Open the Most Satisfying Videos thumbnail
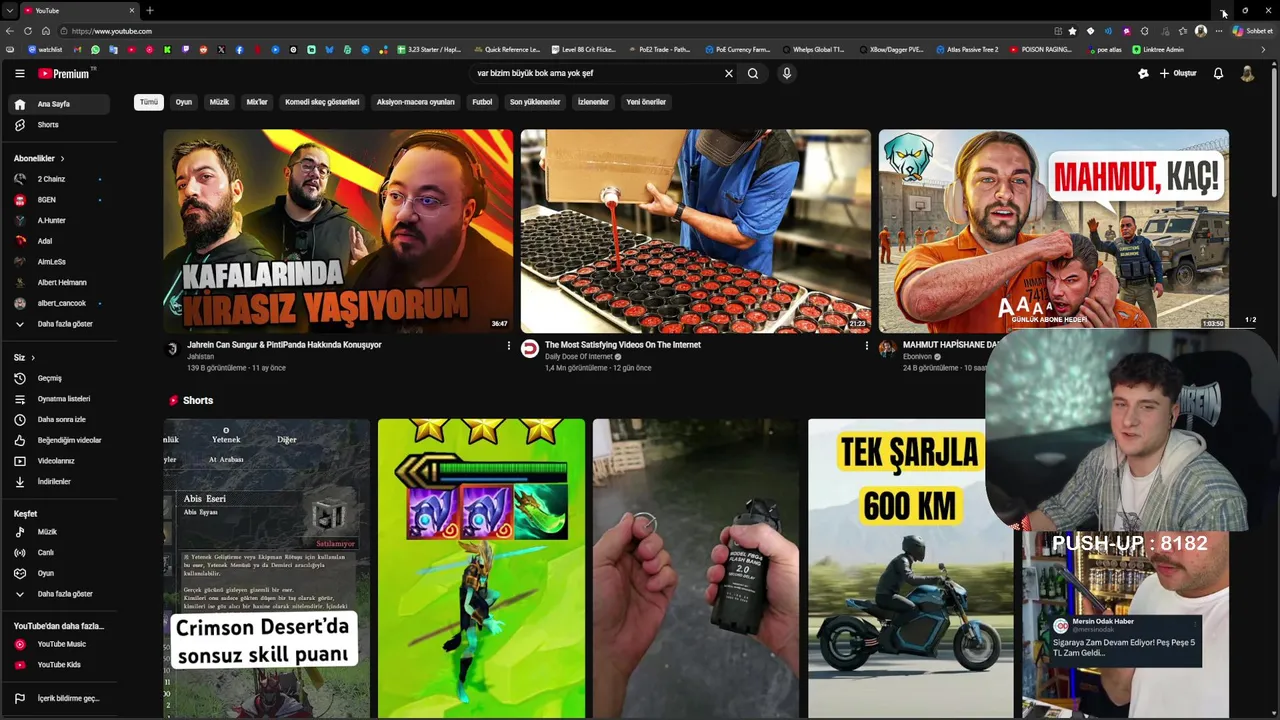This screenshot has height=720, width=1280. 695,231
